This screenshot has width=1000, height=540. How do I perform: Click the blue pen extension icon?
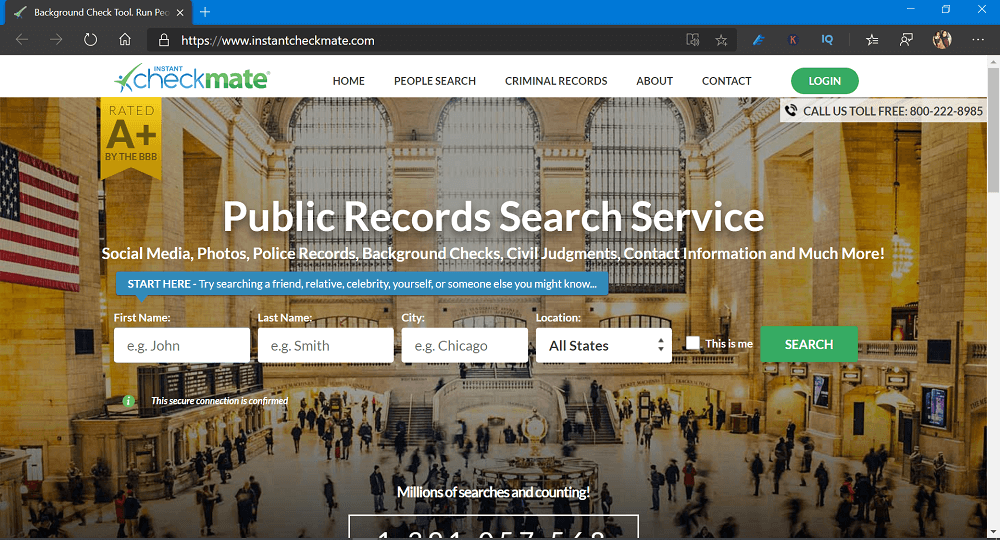click(758, 40)
